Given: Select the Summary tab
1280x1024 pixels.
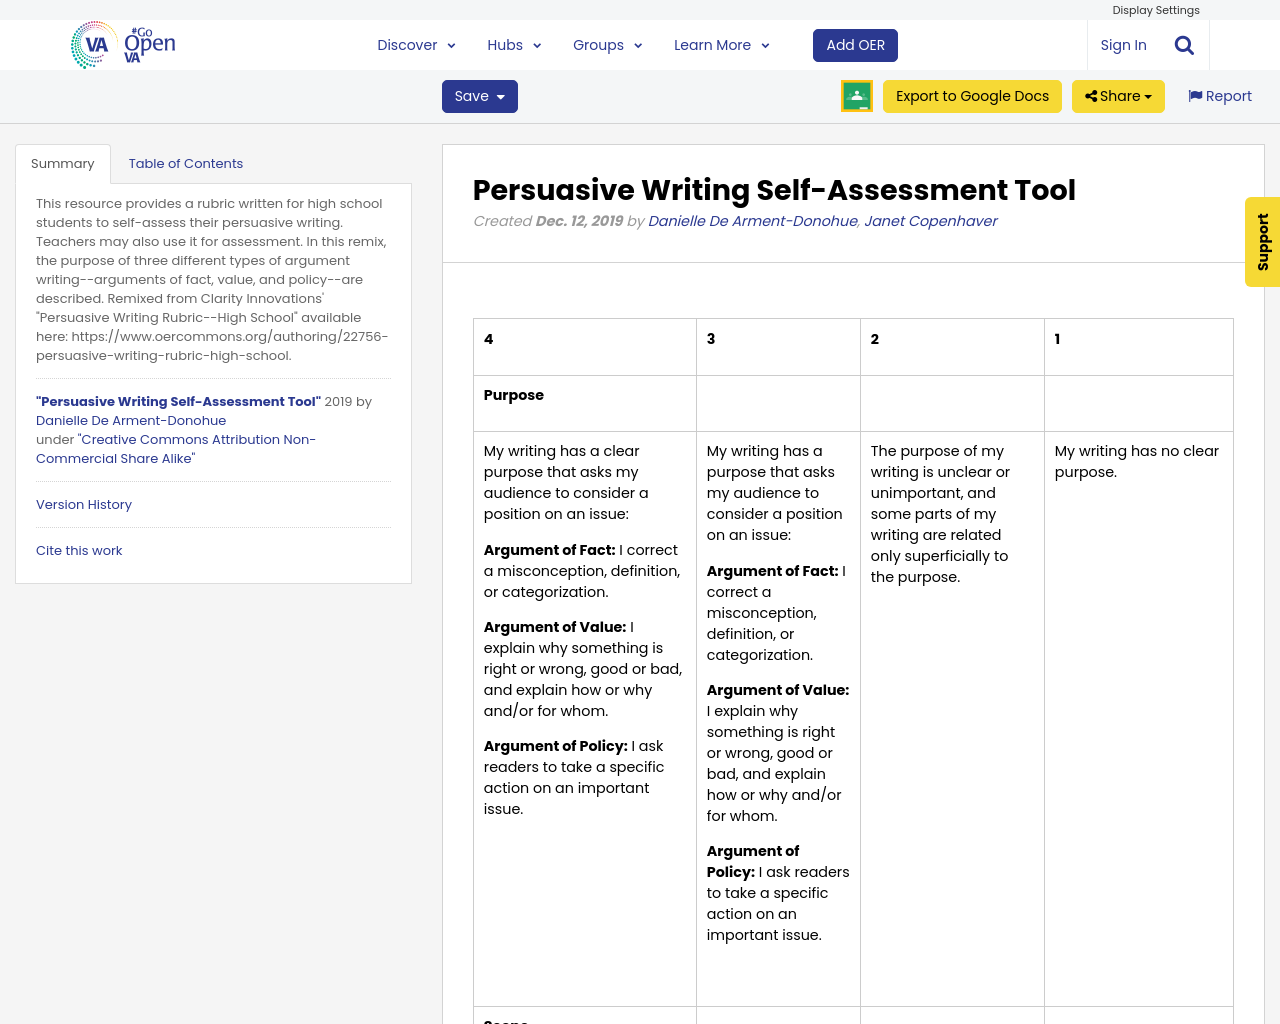Looking at the screenshot, I should pos(62,164).
